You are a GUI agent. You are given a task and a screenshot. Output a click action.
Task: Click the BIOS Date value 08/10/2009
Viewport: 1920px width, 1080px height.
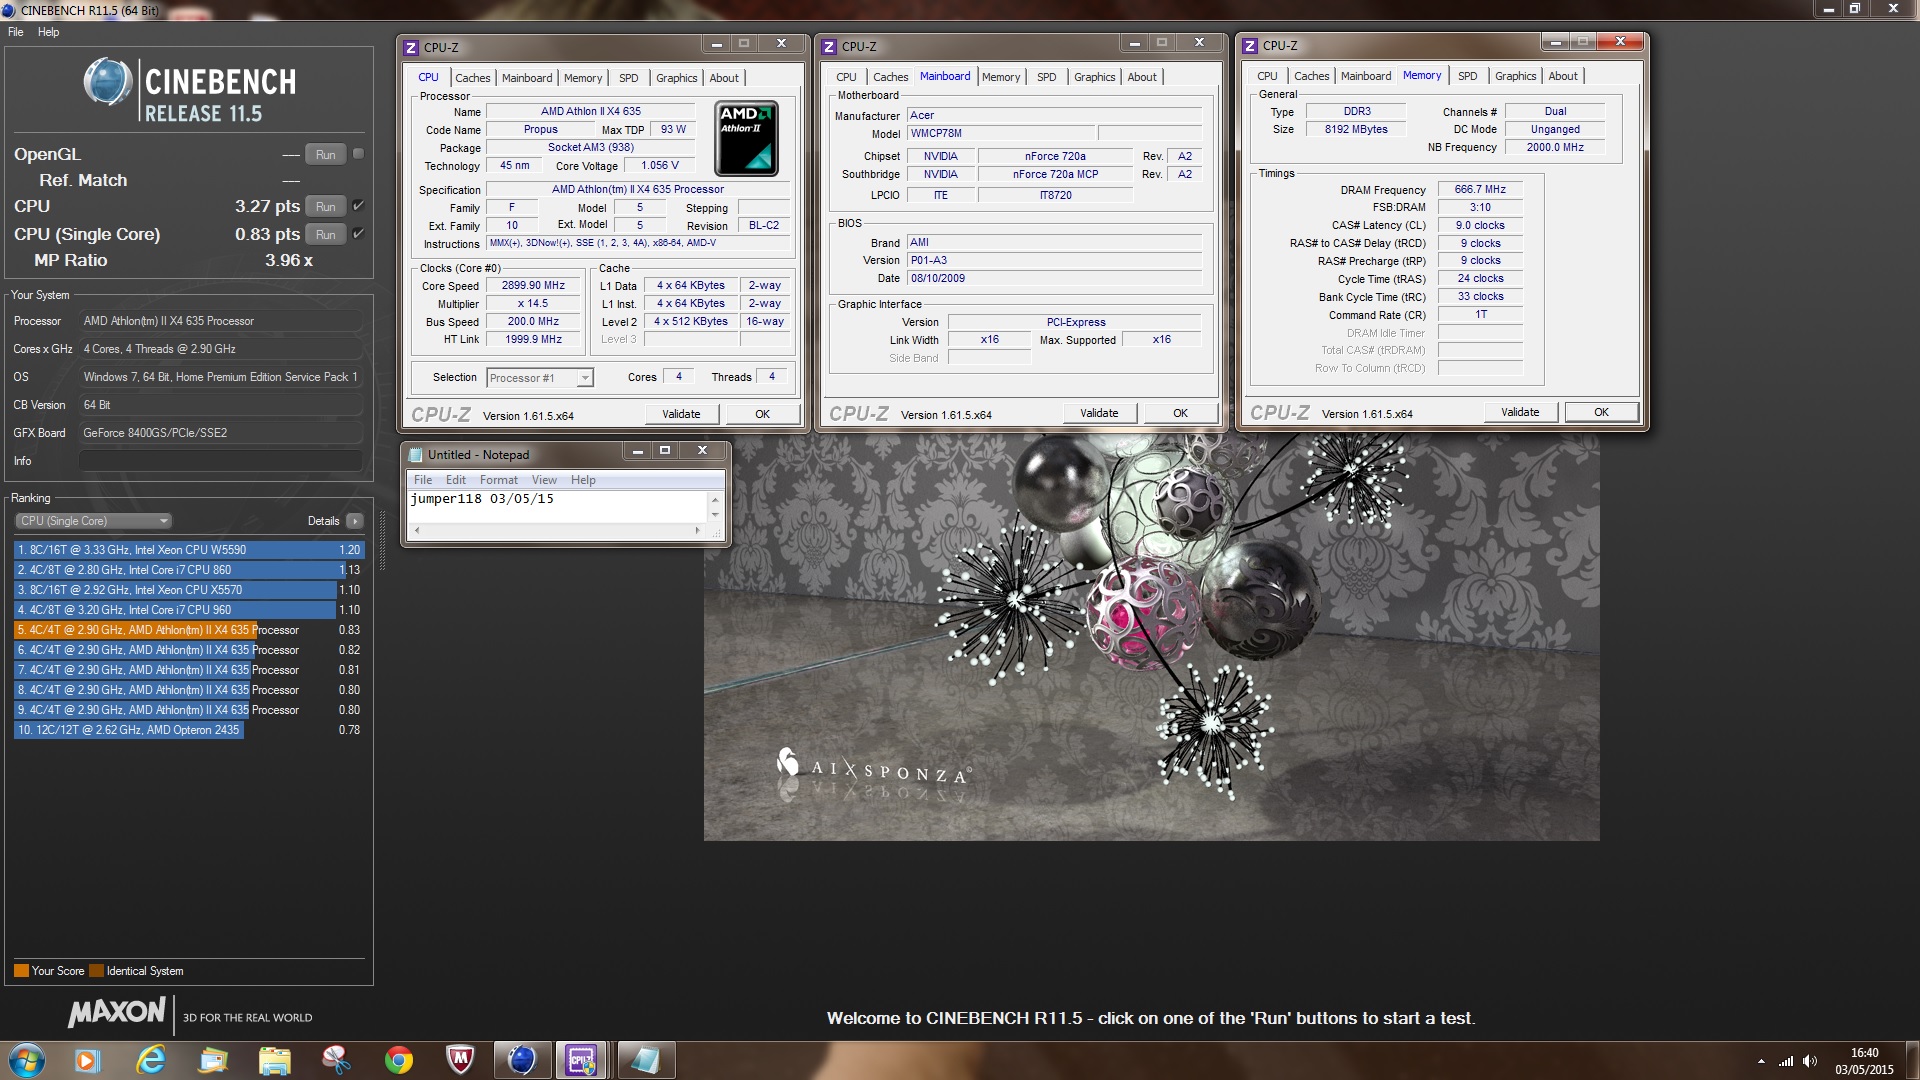[x=1054, y=279]
